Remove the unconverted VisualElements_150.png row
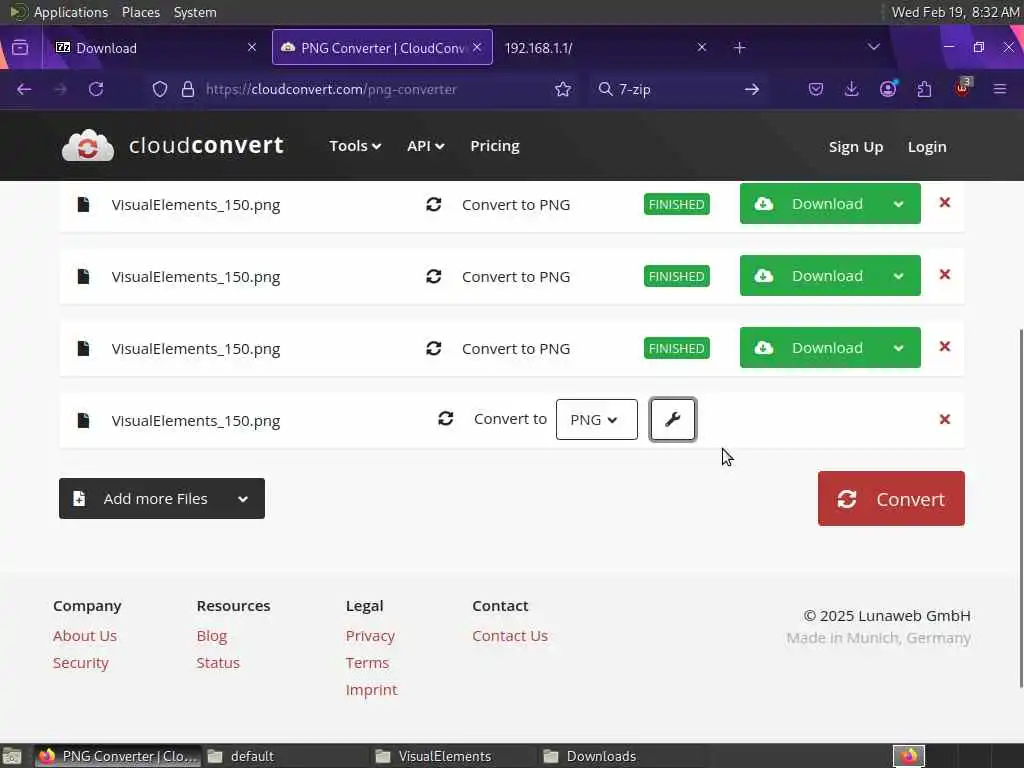Image resolution: width=1024 pixels, height=768 pixels. pos(944,419)
